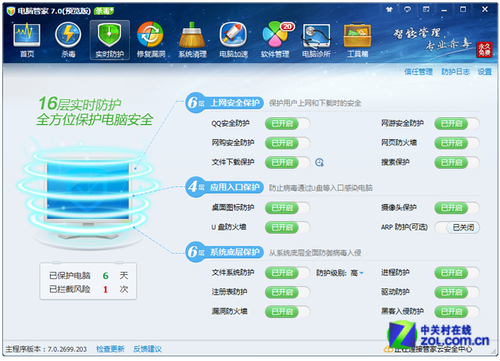
Task: Click 保护用户上网和下载时的安全 description
Action: pos(315,103)
